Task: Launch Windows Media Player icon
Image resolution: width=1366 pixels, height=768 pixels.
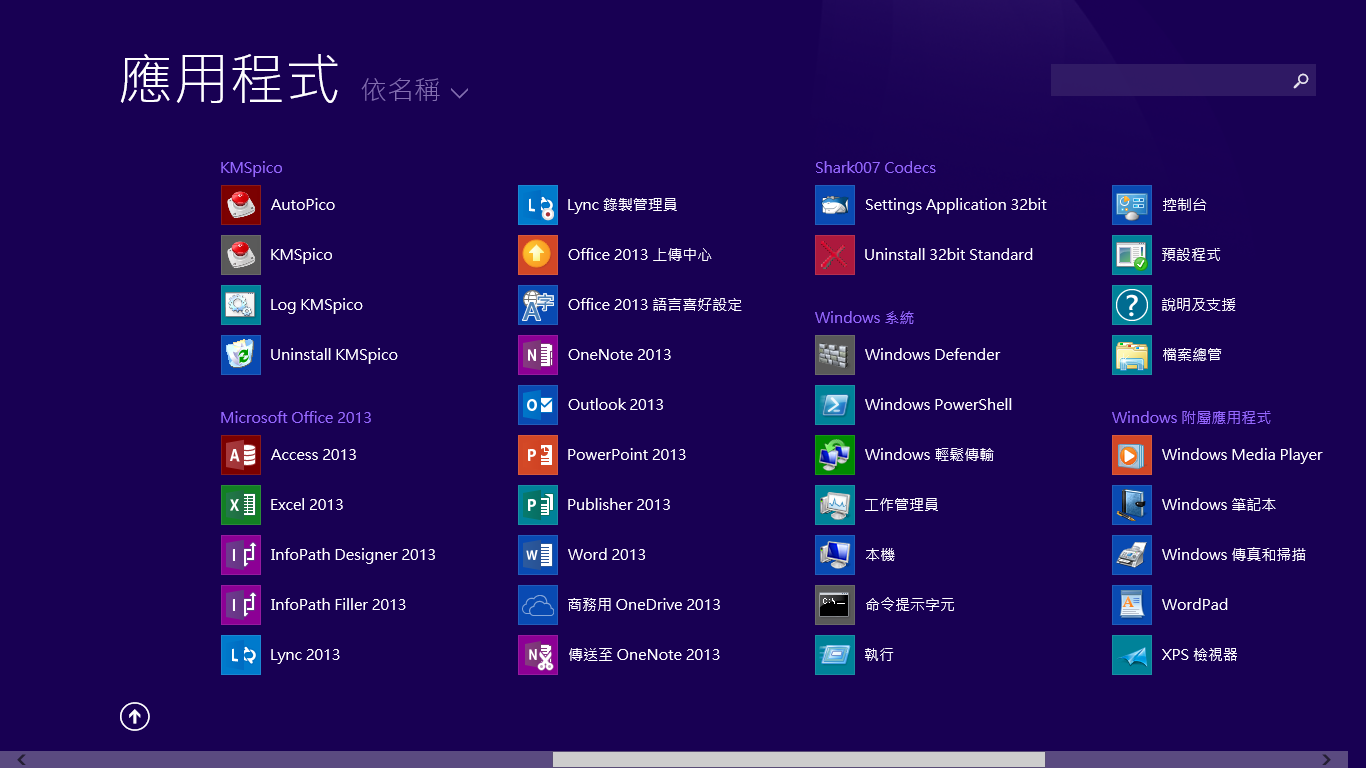Action: (1132, 455)
